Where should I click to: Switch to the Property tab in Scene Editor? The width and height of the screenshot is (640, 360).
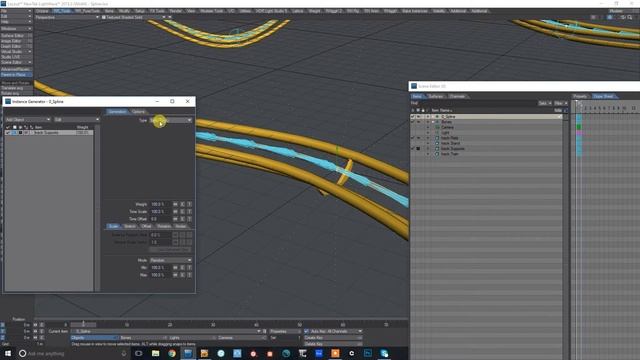click(x=580, y=96)
